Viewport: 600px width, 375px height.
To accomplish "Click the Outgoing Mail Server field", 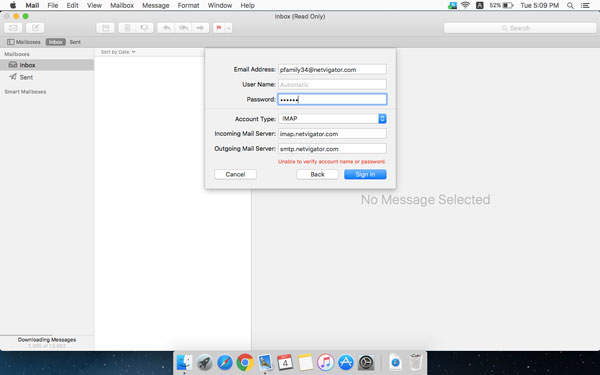I will point(332,149).
